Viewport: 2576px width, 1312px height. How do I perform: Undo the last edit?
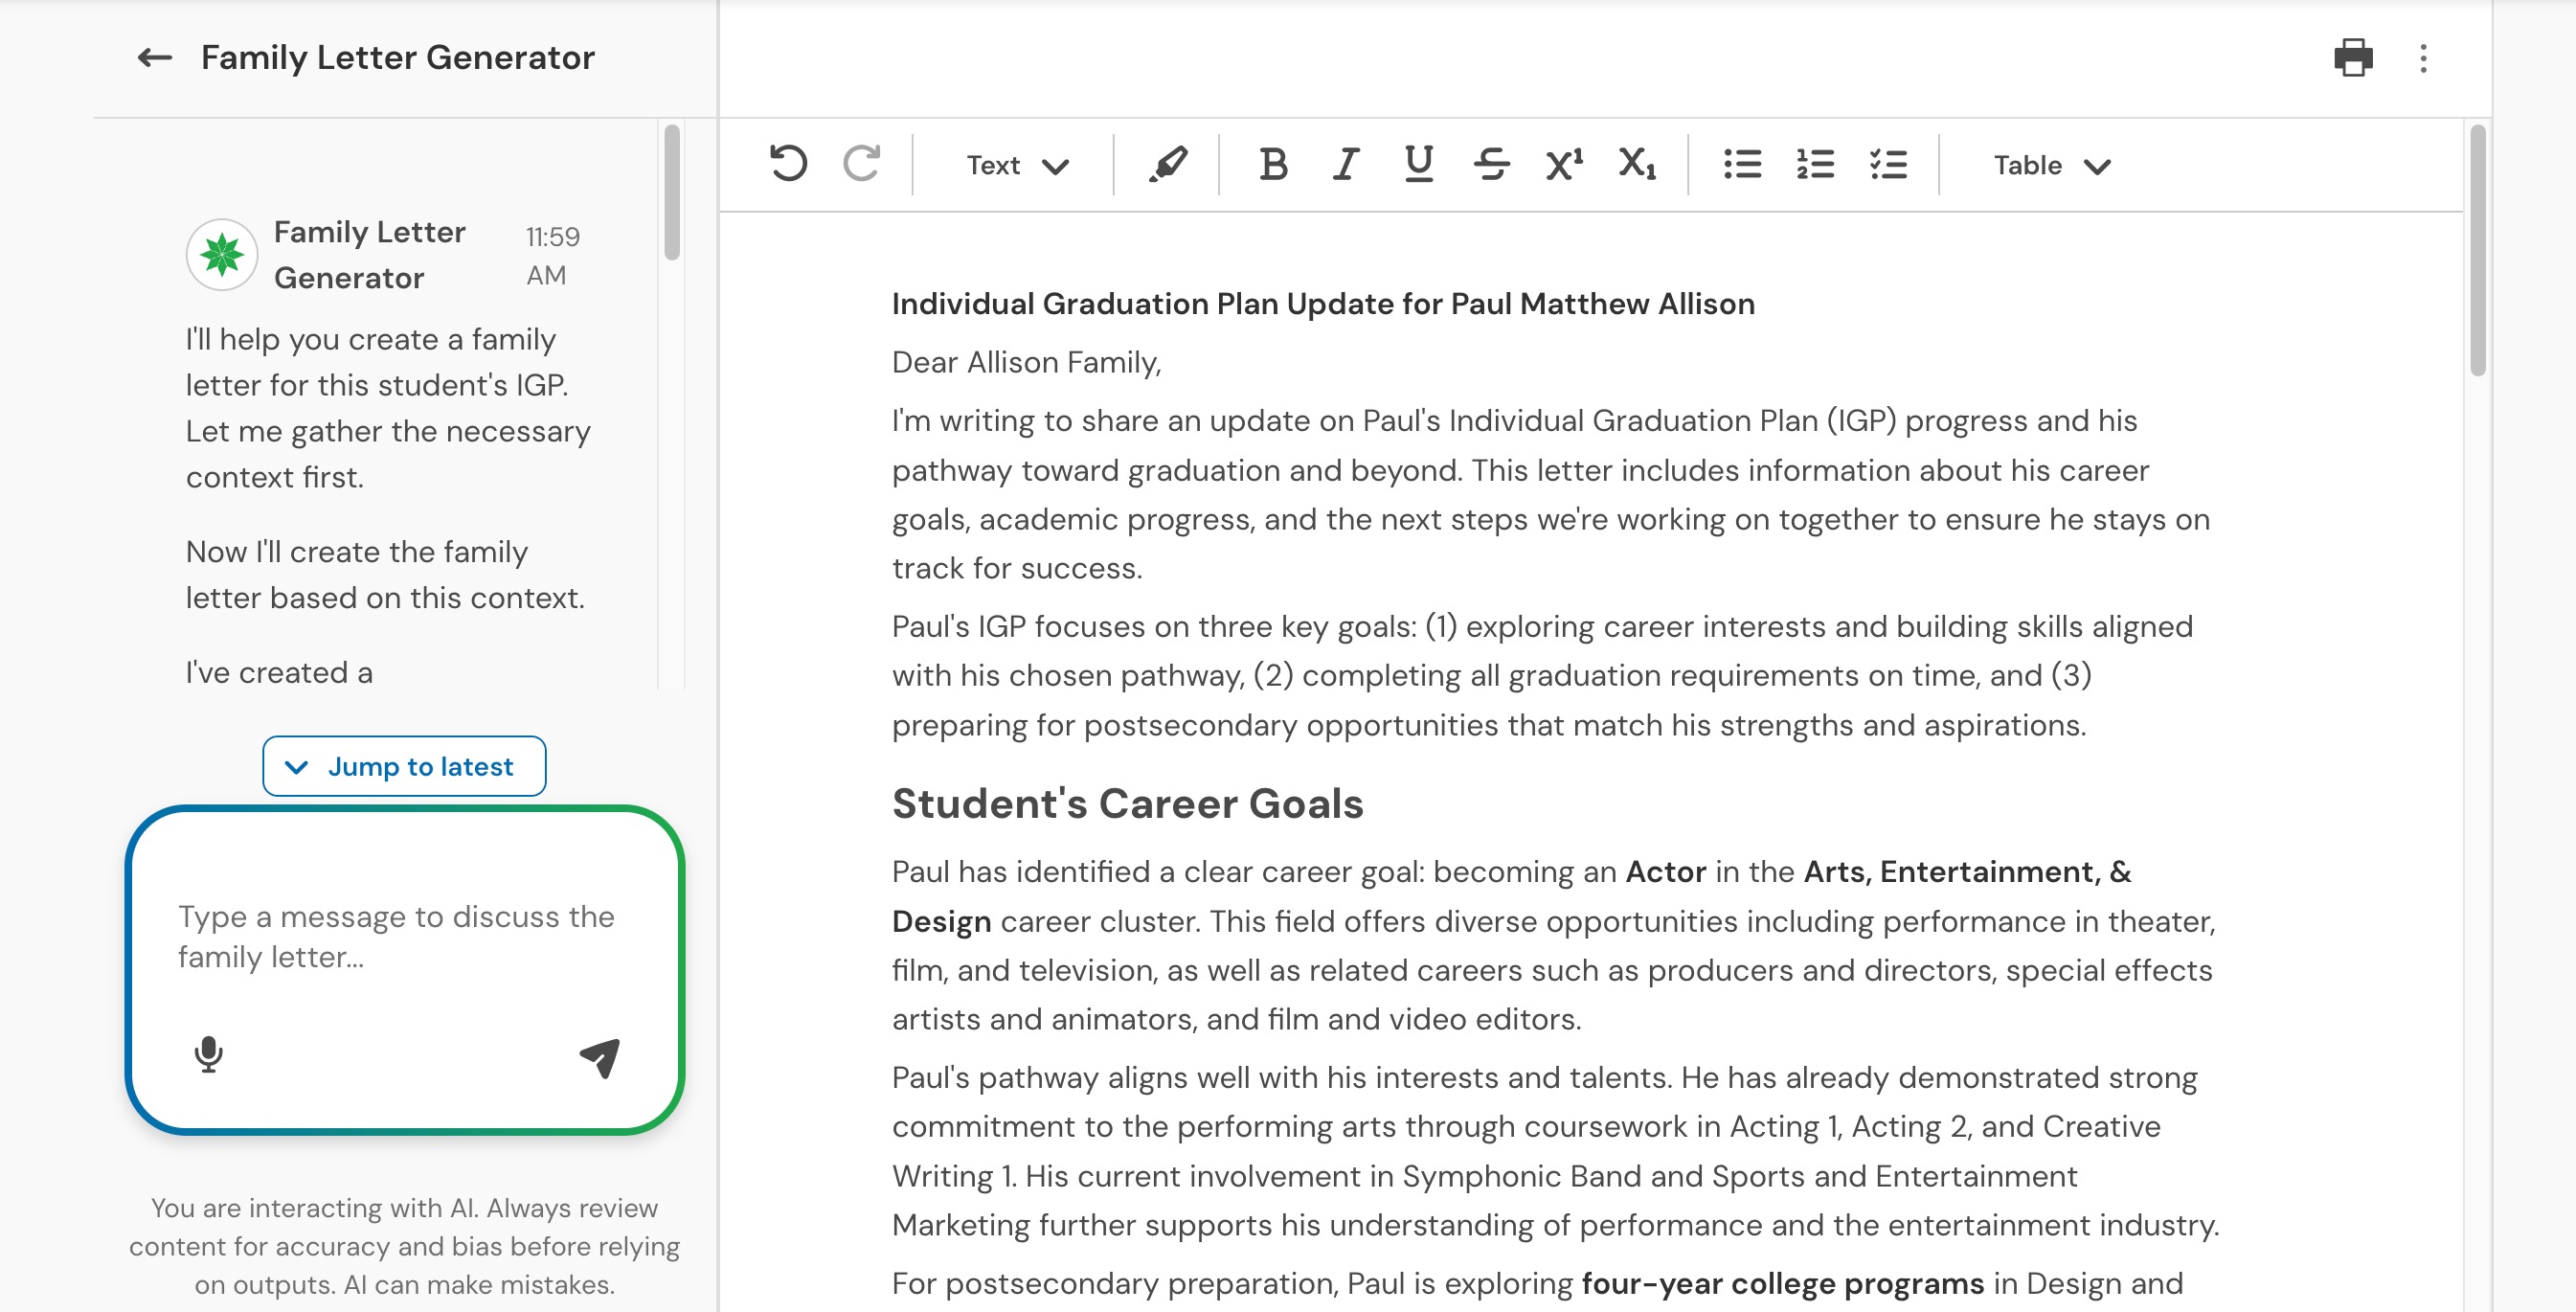(x=788, y=164)
